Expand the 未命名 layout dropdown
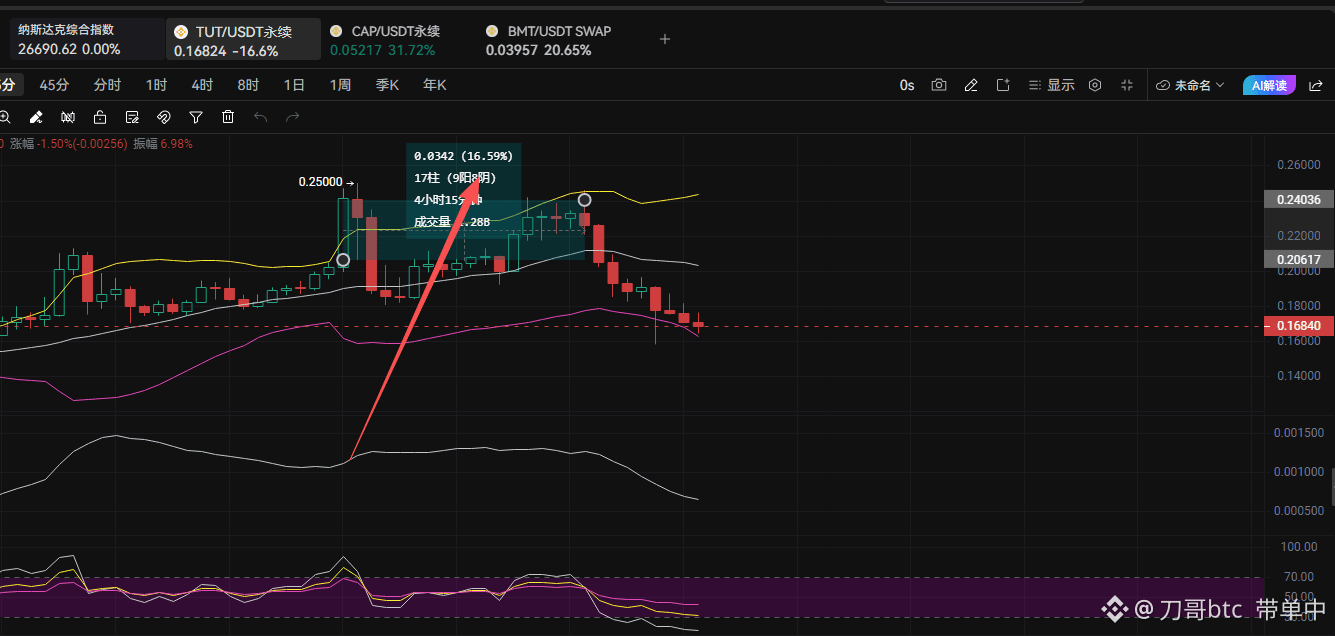1335x636 pixels. click(1190, 85)
